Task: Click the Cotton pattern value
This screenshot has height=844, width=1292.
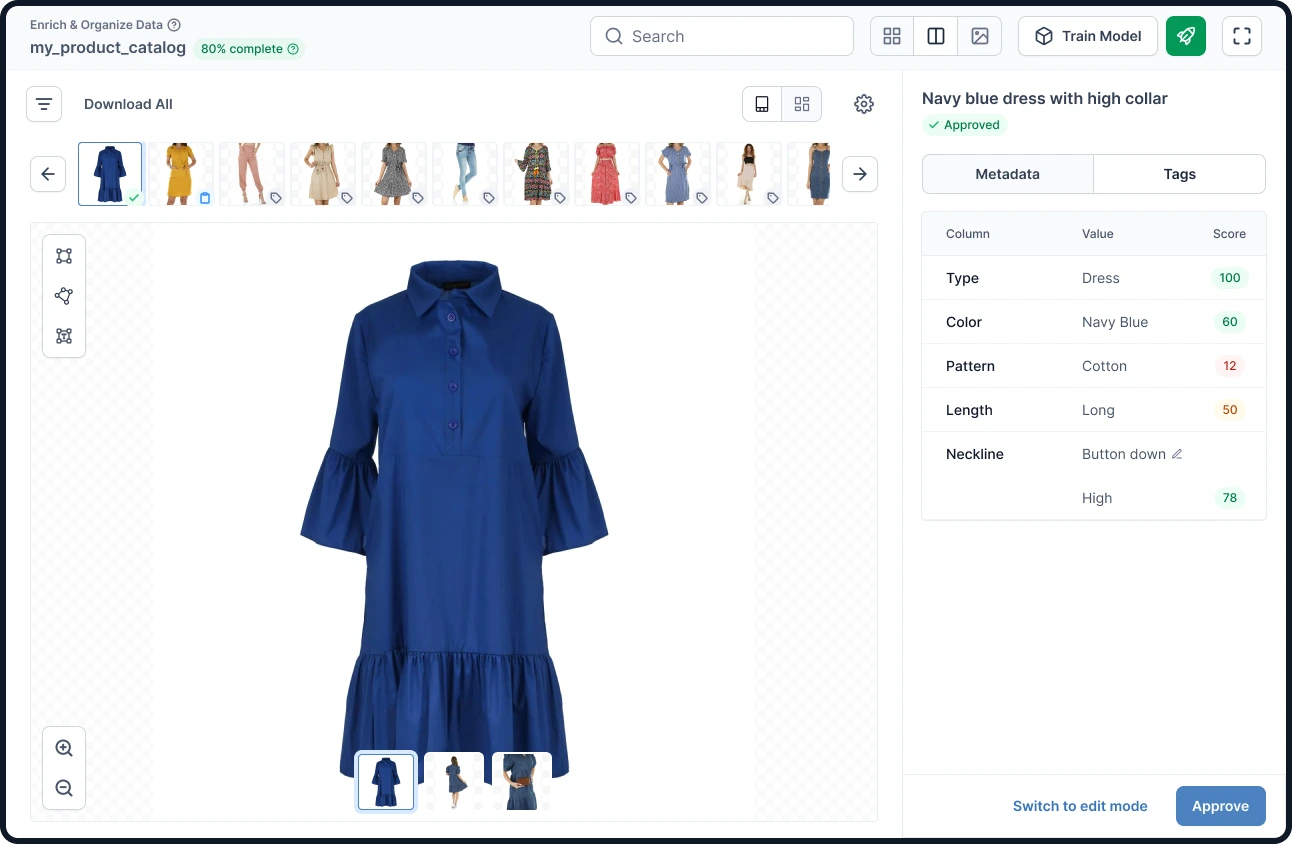Action: coord(1104,366)
